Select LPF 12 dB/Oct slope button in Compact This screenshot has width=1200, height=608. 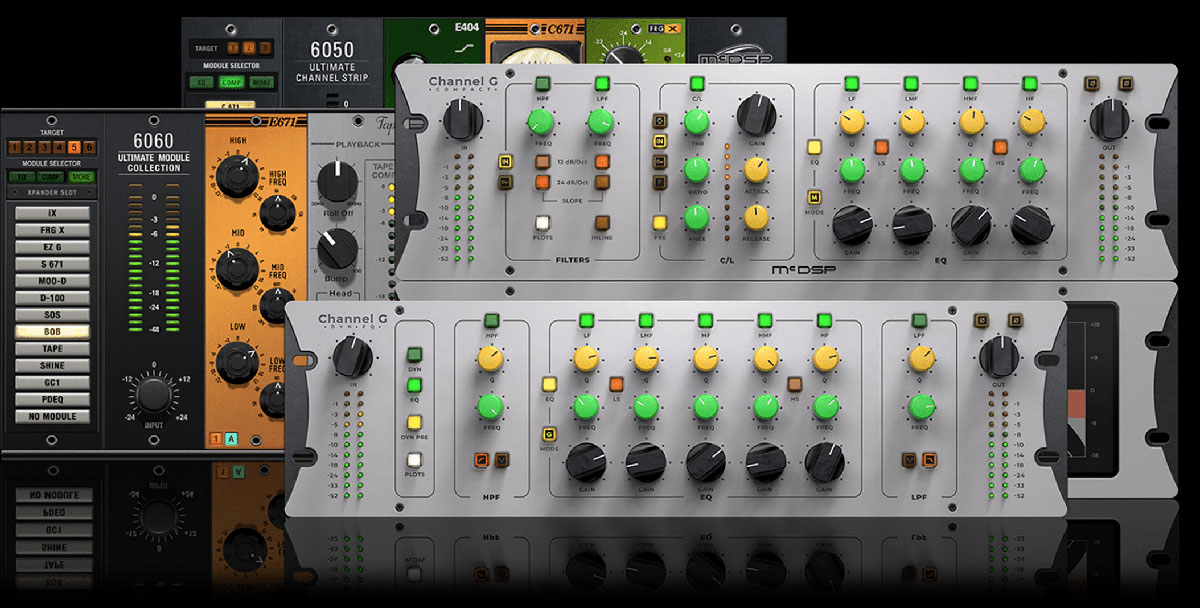coord(603,162)
